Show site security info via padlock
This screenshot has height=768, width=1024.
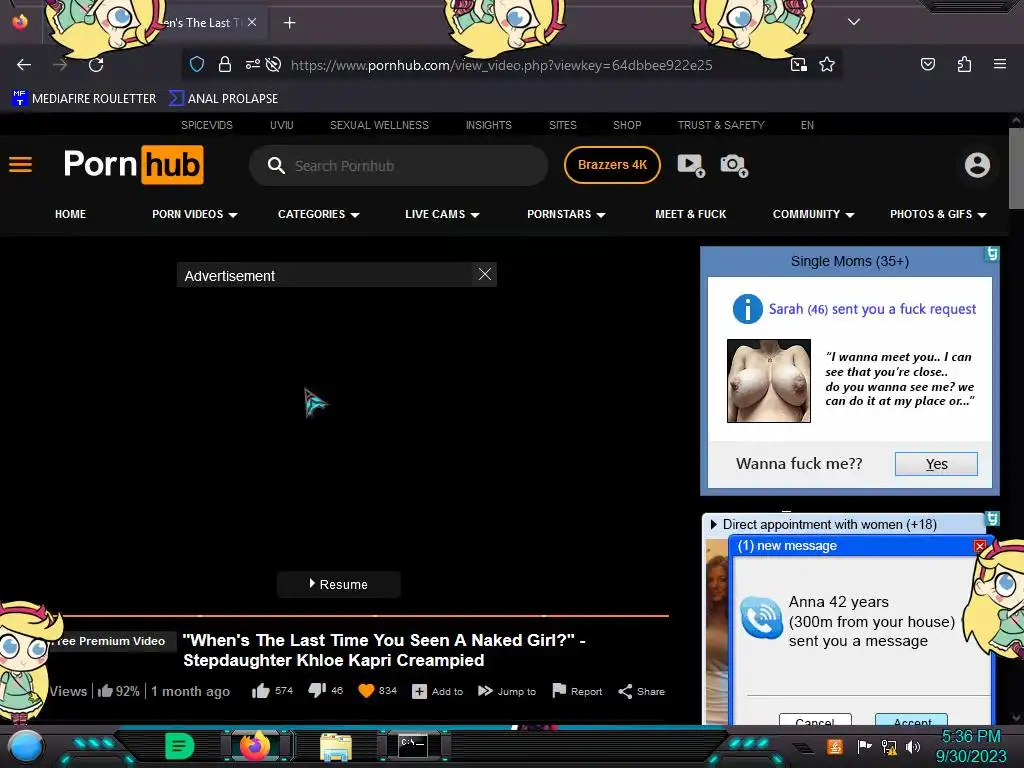tap(225, 64)
